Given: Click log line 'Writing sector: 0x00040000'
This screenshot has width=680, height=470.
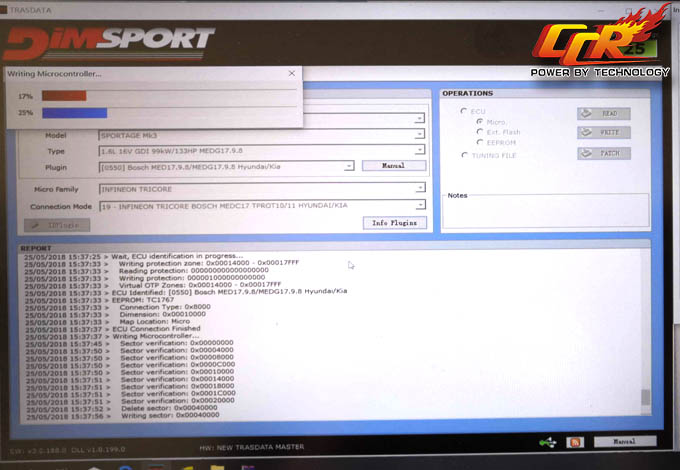Looking at the screenshot, I should tap(170, 415).
